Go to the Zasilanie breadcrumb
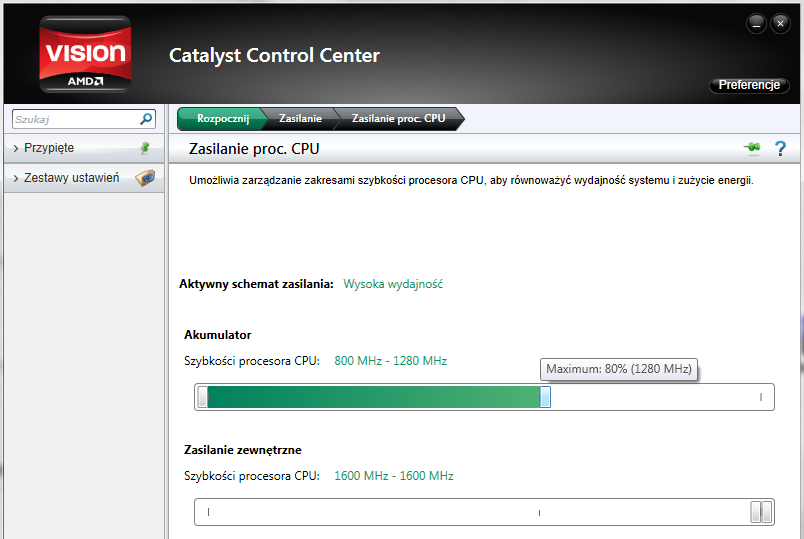 pyautogui.click(x=300, y=118)
